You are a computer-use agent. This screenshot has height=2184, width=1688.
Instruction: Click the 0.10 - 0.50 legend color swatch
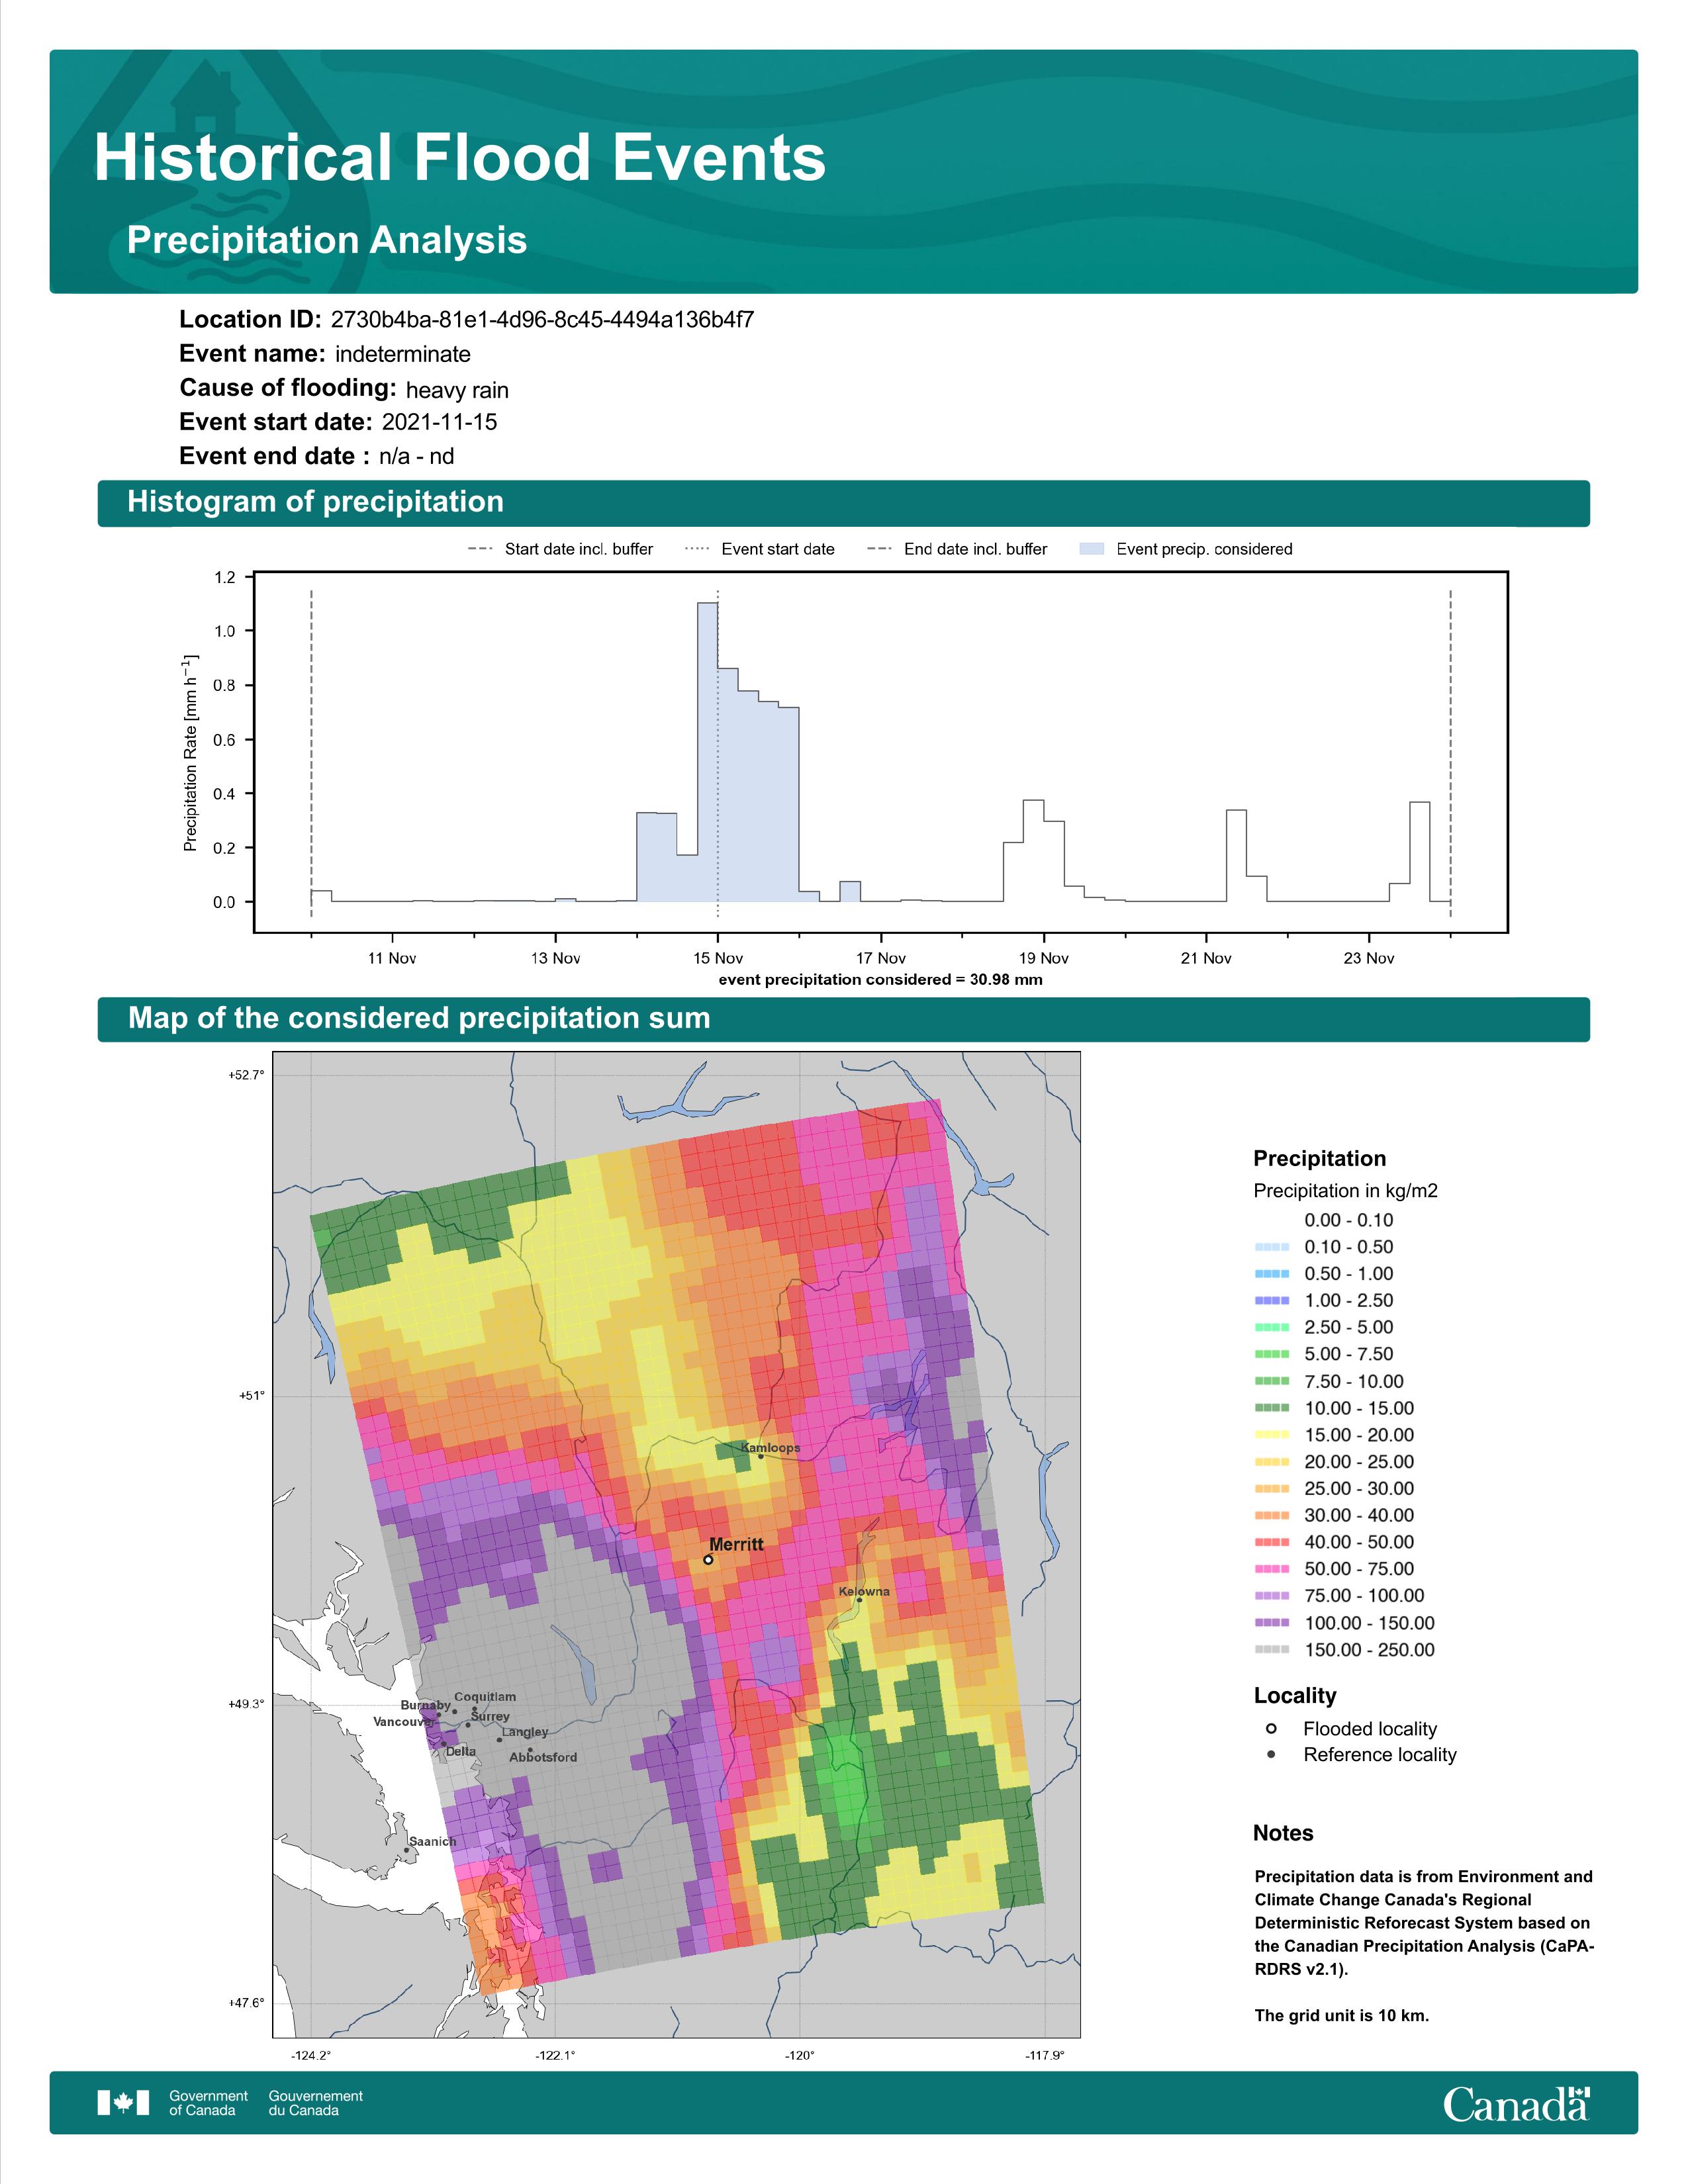tap(1271, 1247)
